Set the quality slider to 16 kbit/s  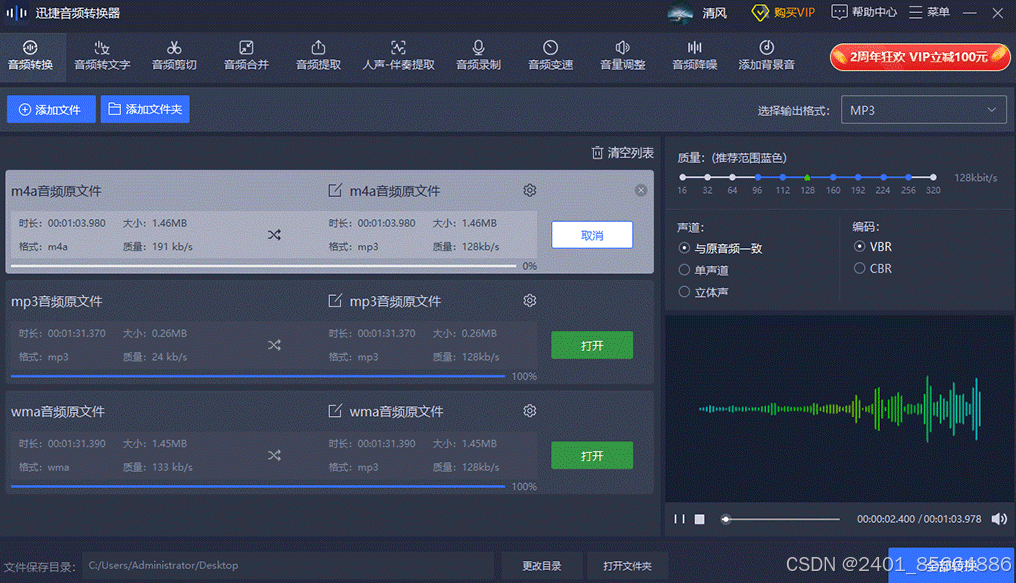click(x=682, y=177)
